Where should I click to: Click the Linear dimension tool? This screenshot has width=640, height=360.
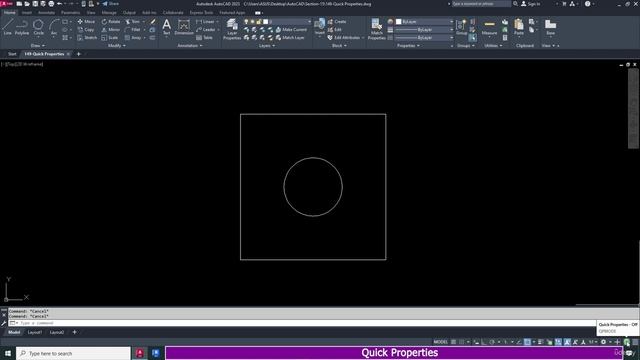click(x=205, y=21)
